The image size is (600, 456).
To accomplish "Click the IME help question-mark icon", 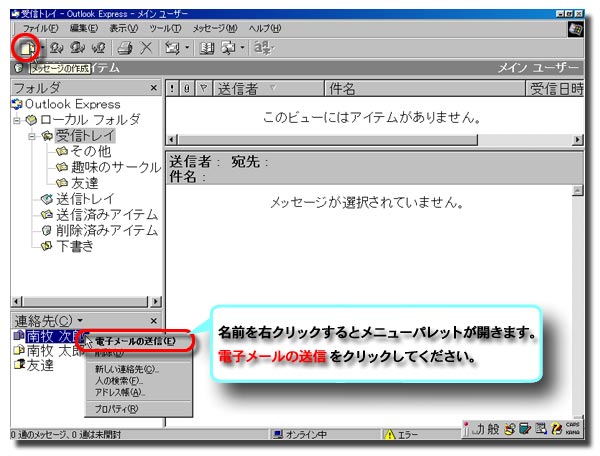I will click(x=557, y=429).
